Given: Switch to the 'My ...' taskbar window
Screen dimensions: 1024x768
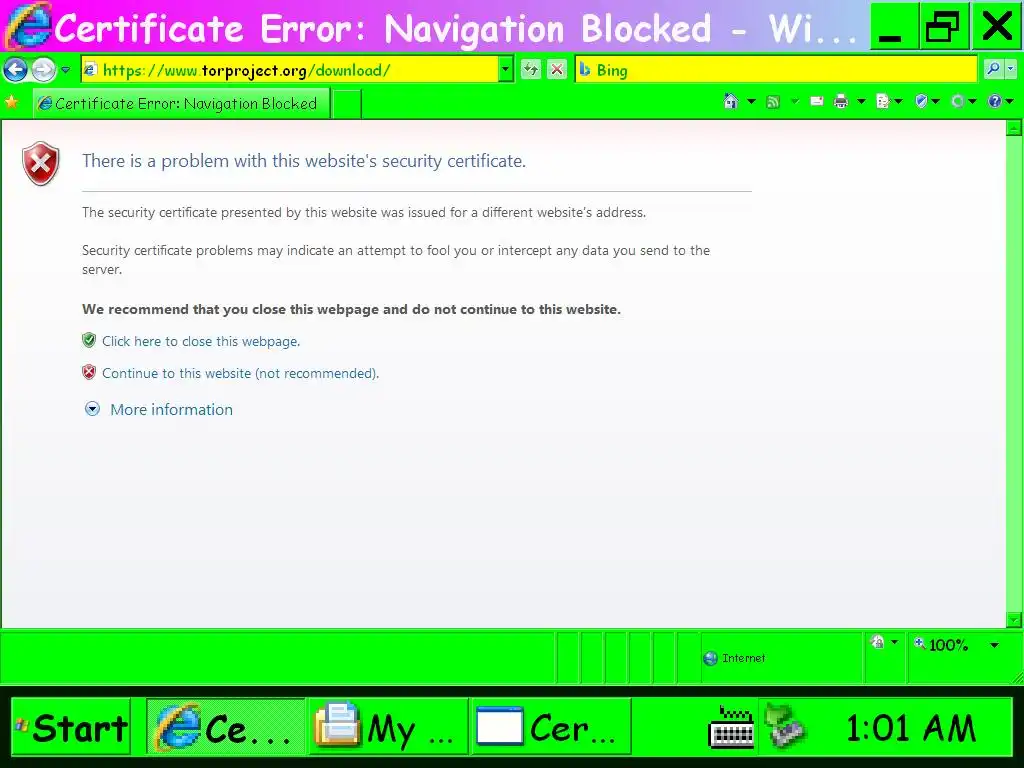Looking at the screenshot, I should 388,727.
